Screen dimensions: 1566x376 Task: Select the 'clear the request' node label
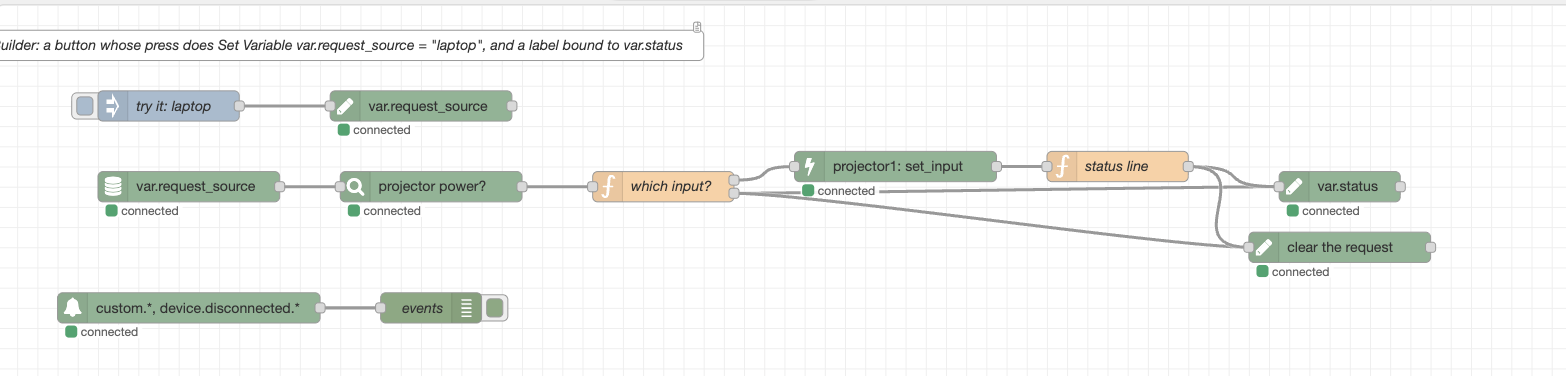click(x=1340, y=247)
